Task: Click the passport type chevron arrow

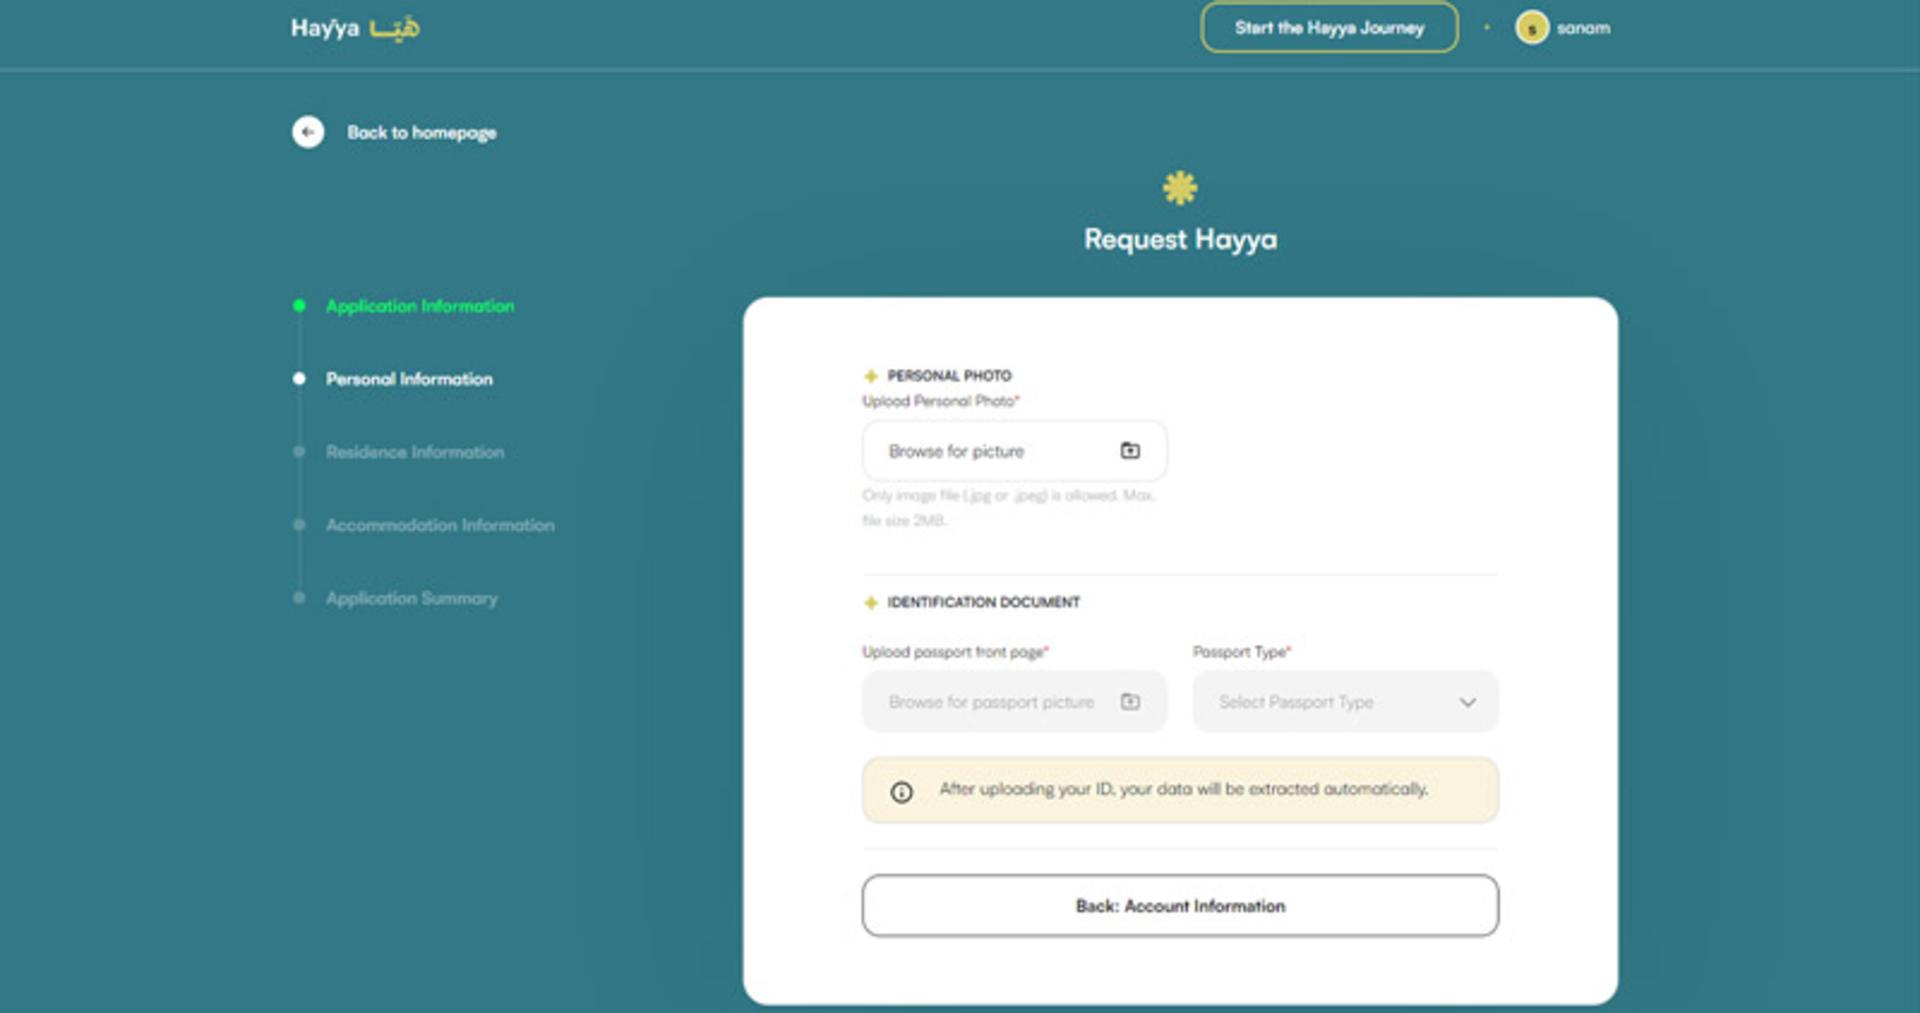Action: click(1467, 702)
